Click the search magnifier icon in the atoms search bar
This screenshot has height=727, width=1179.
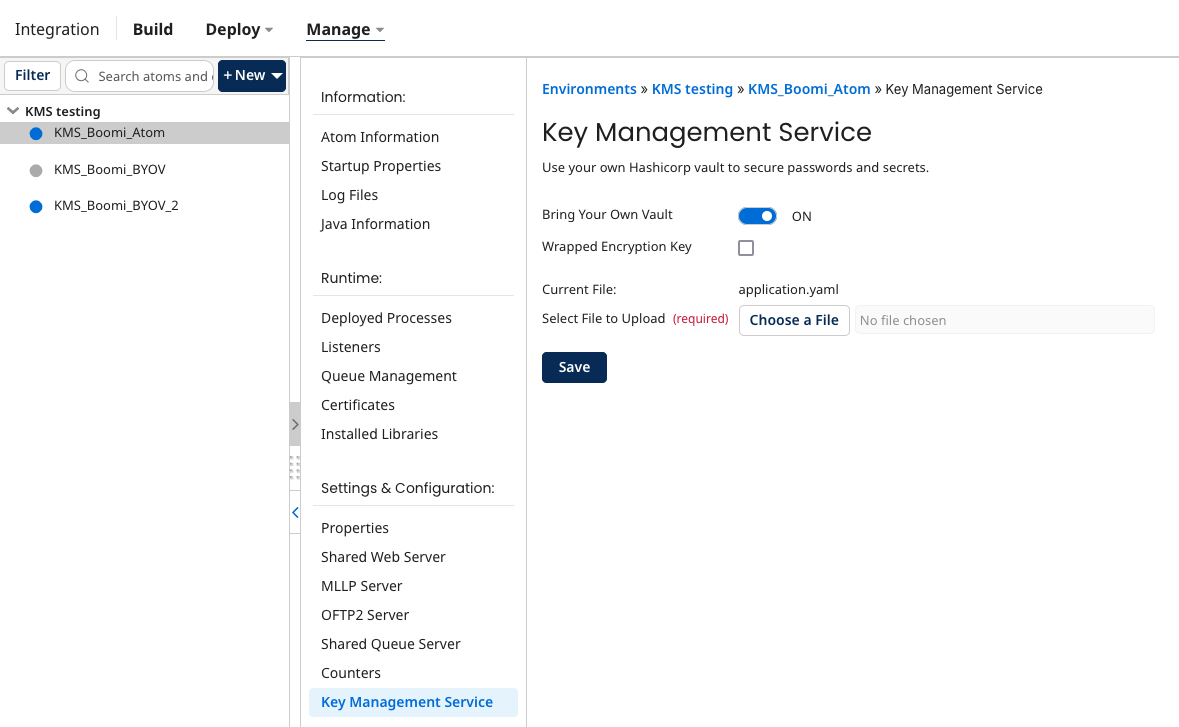click(x=81, y=76)
